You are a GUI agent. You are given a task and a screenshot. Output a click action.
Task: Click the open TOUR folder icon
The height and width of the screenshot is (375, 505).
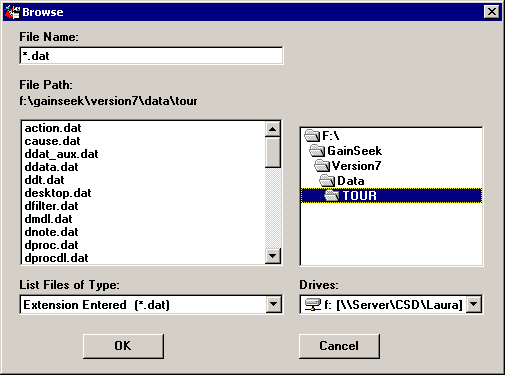(332, 196)
